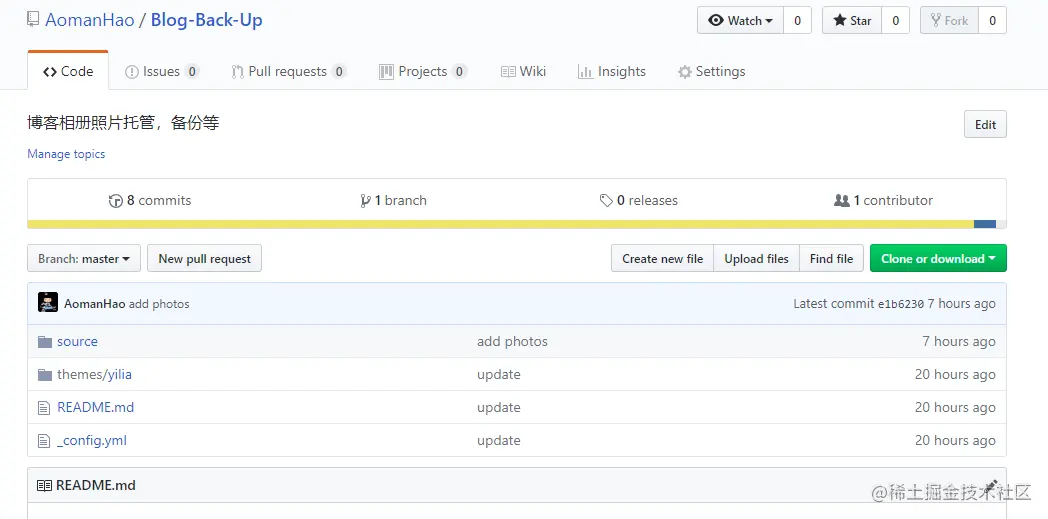Click the source folder icon
The width and height of the screenshot is (1048, 519).
(45, 342)
